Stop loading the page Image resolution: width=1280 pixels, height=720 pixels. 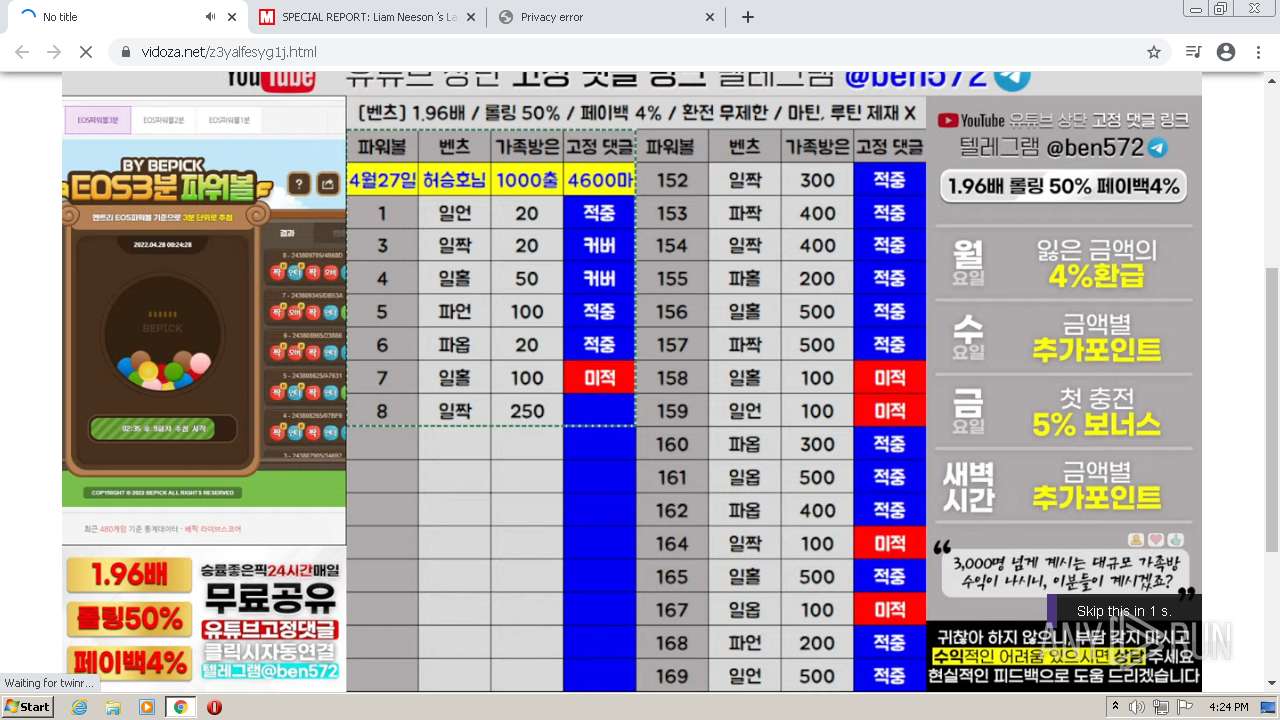point(86,52)
